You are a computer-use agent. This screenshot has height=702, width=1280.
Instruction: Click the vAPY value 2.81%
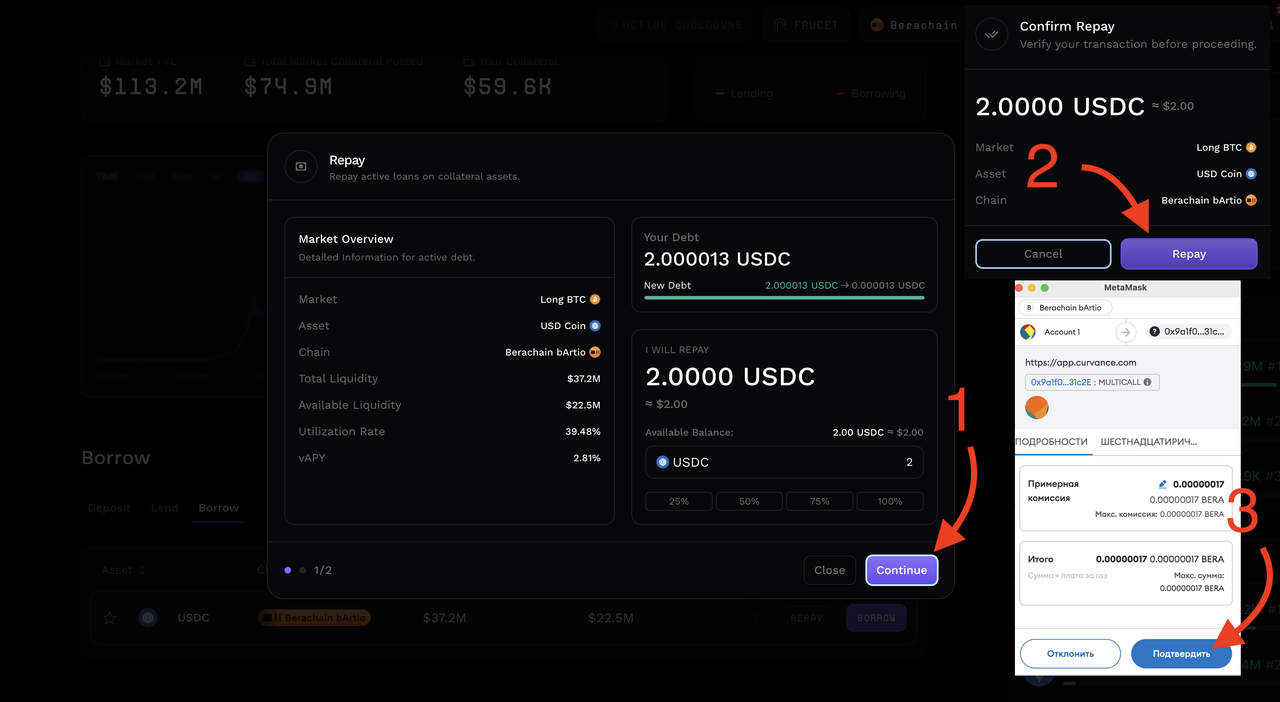coord(587,458)
